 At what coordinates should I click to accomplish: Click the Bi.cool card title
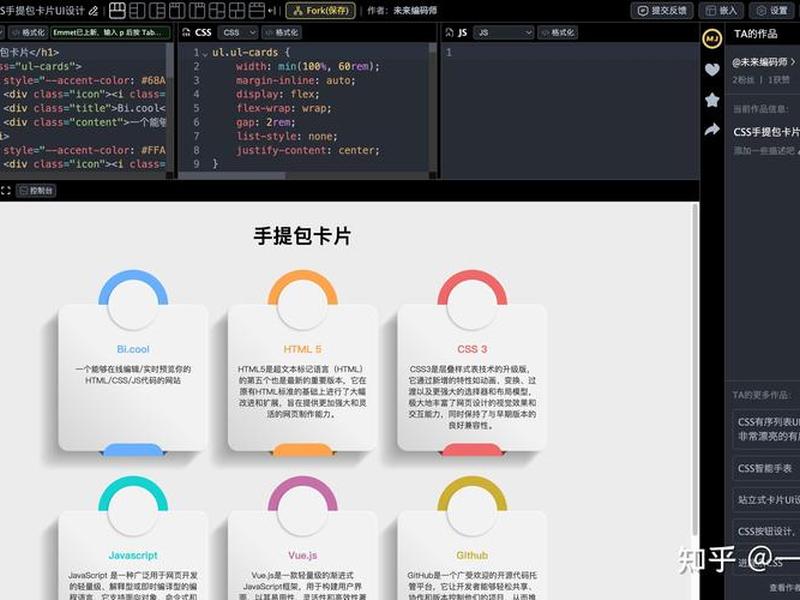(x=133, y=349)
